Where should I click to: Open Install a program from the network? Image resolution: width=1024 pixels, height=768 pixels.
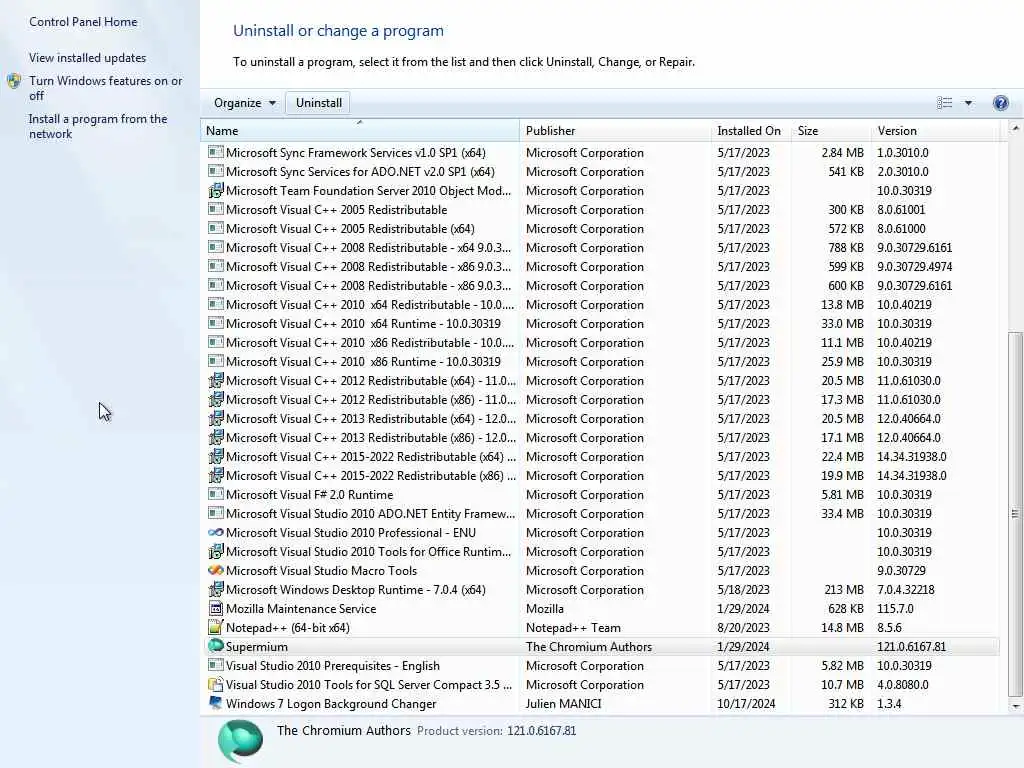pos(98,126)
